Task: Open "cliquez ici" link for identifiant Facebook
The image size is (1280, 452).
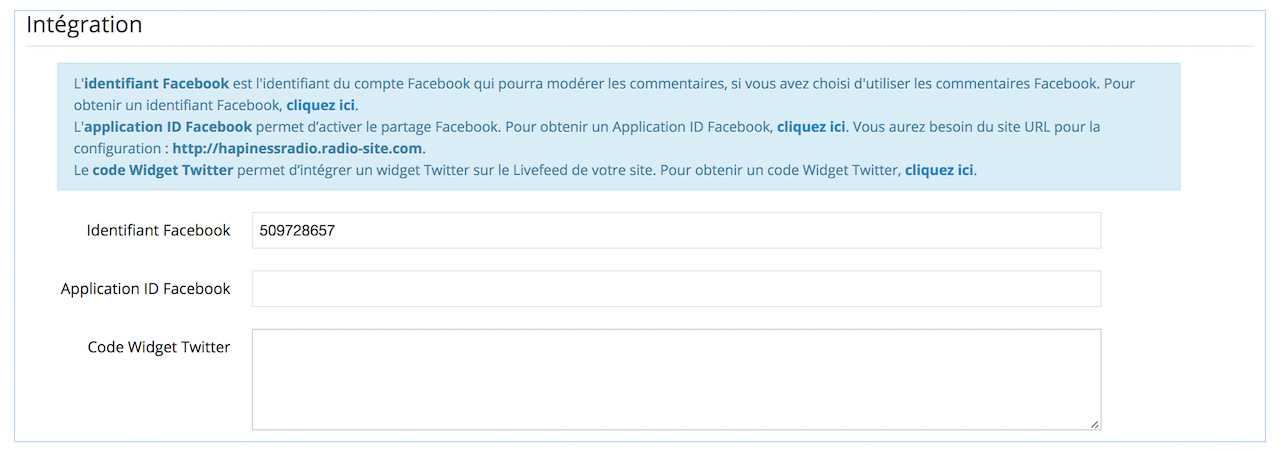Action: coord(321,105)
